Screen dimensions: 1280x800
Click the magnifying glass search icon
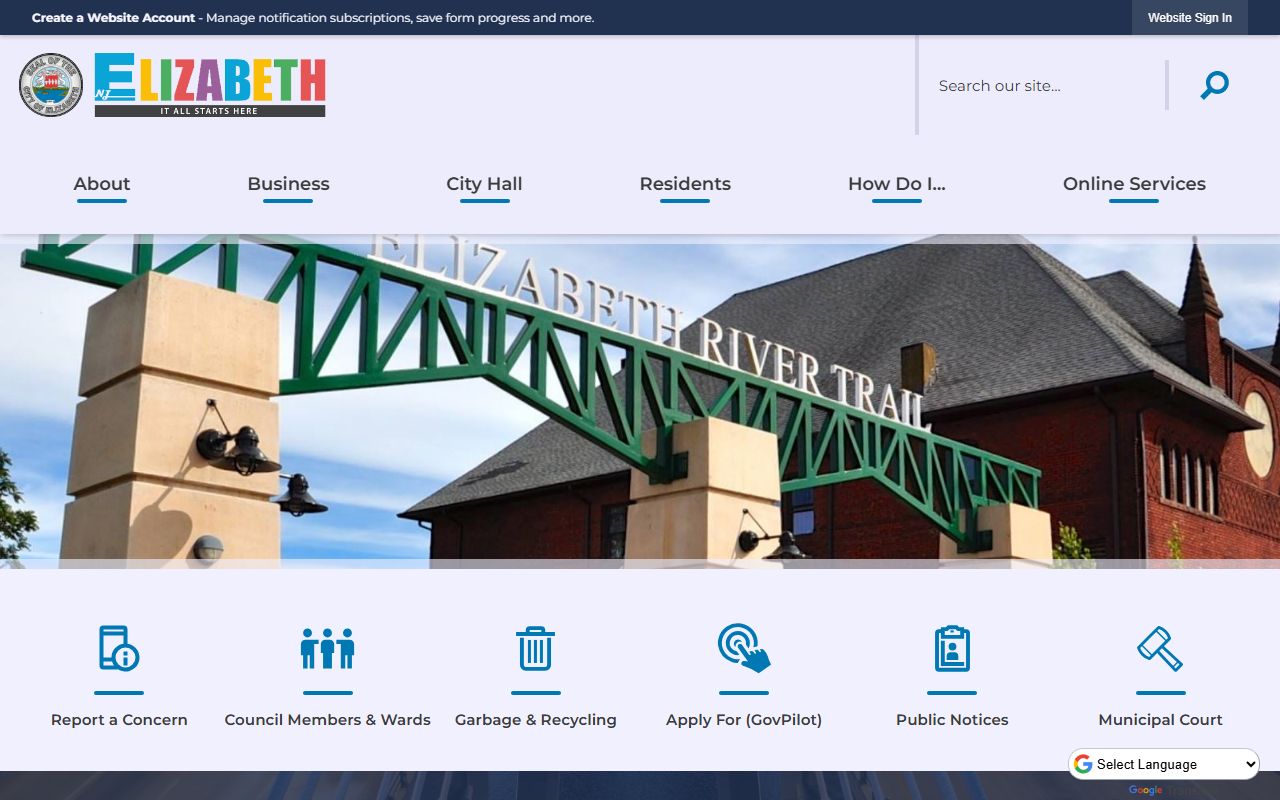coord(1214,86)
